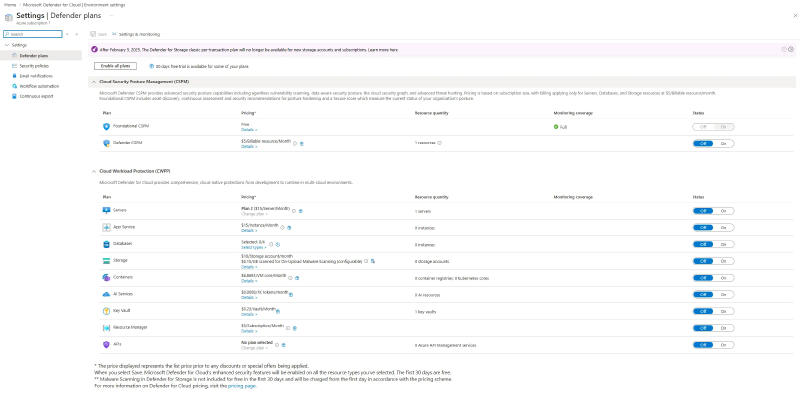Viewport: 800px width, 396px height.
Task: Toggle the Resource Manager plan status switch
Action: pos(713,328)
